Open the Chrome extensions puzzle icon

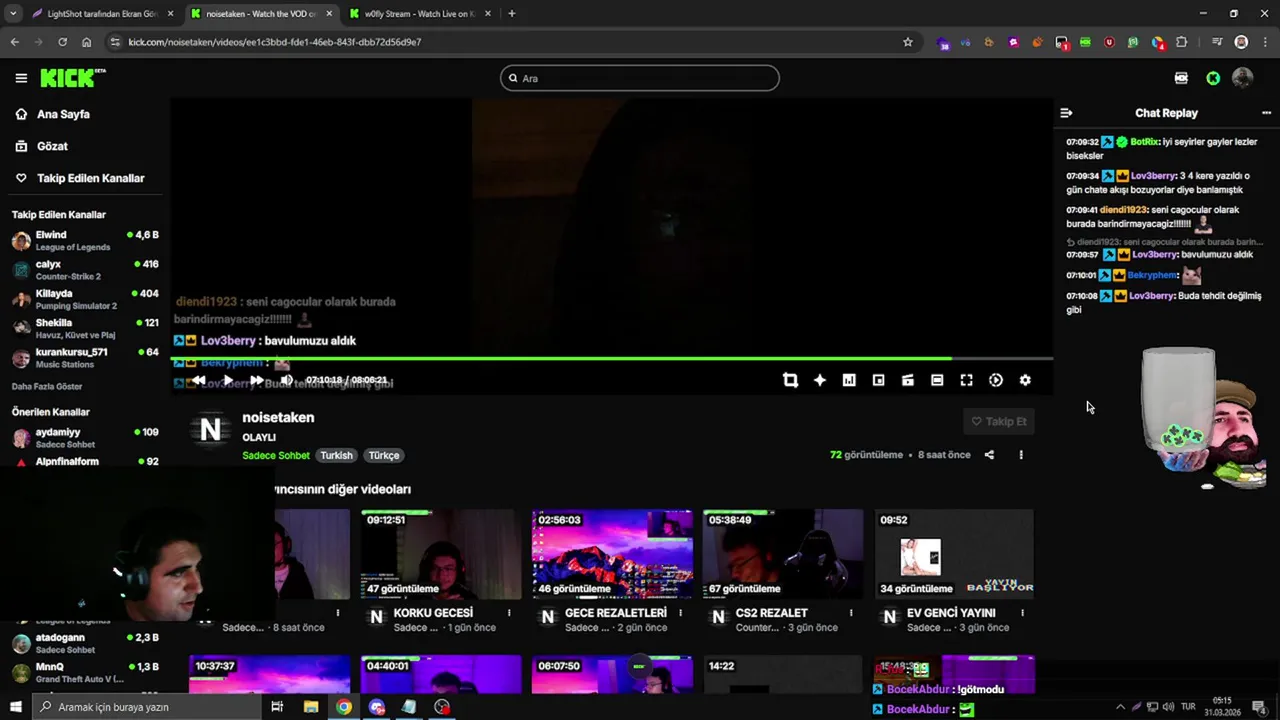(x=1182, y=42)
